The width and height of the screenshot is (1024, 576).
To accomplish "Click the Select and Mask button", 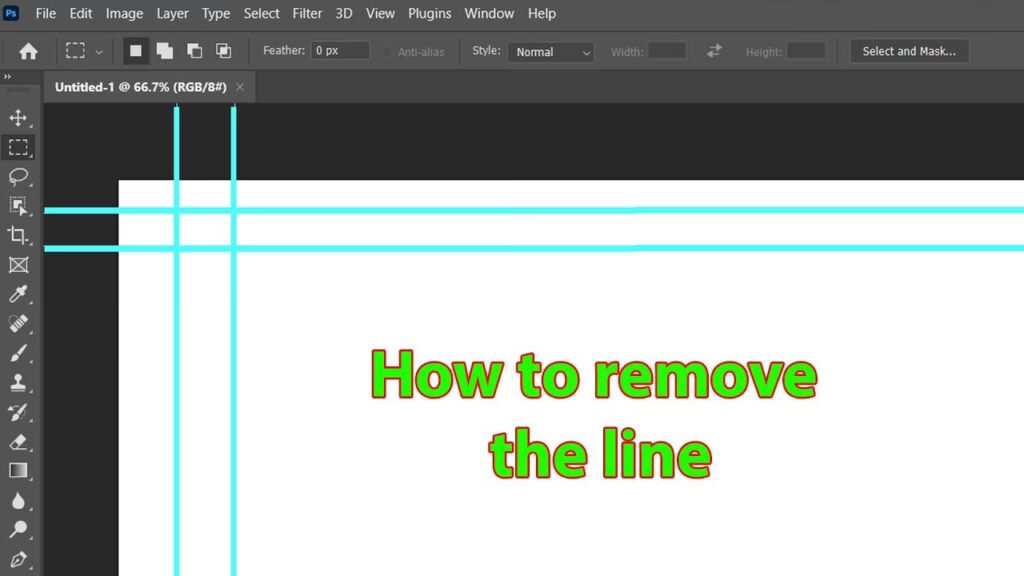I will click(x=909, y=51).
